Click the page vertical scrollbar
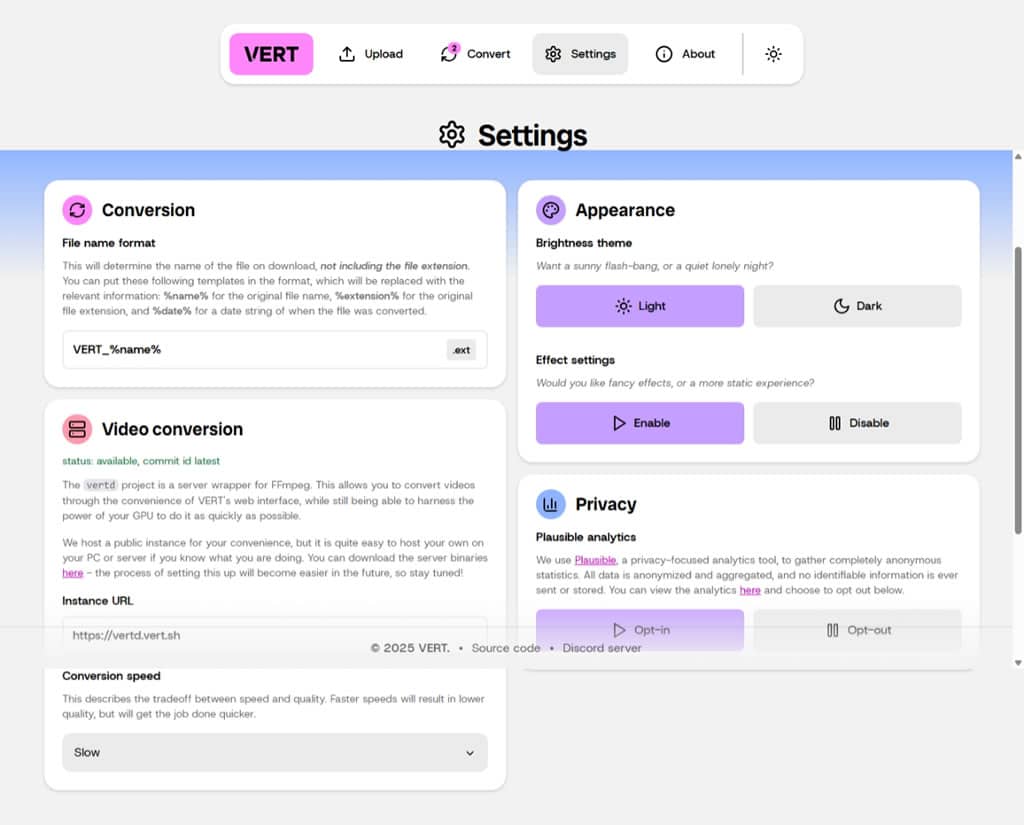Screen dimensions: 1024x825 [1017, 391]
